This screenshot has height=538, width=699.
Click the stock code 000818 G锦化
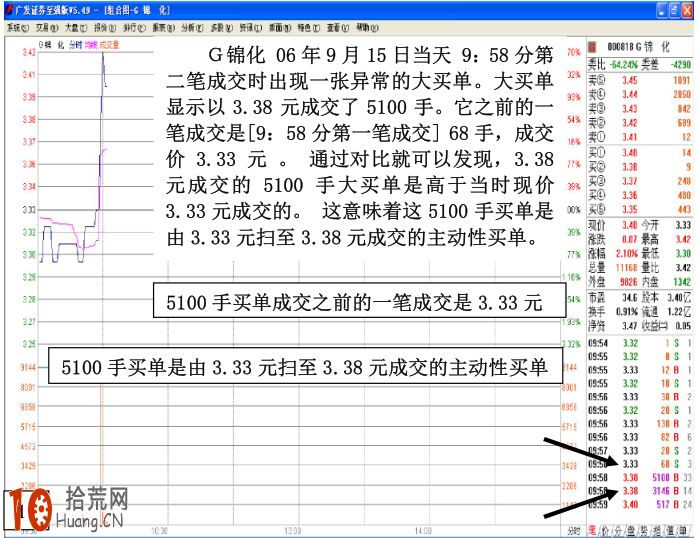click(x=639, y=47)
